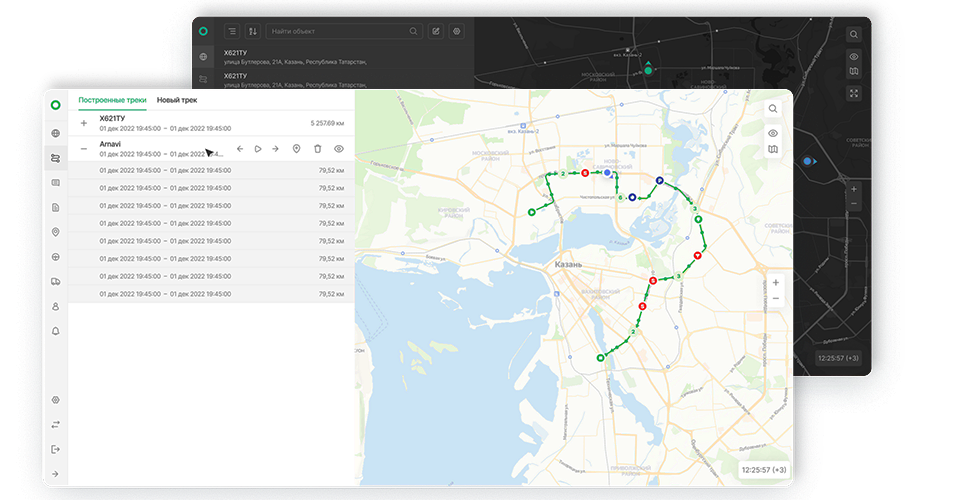Open the truck icon in light sidebar
The width and height of the screenshot is (960, 500).
coord(56,282)
